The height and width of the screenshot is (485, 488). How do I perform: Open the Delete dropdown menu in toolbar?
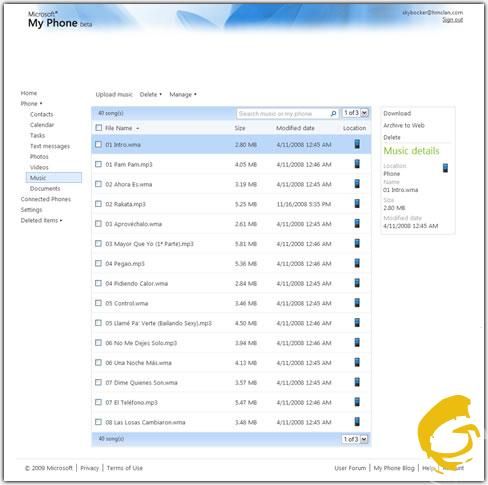click(x=151, y=94)
